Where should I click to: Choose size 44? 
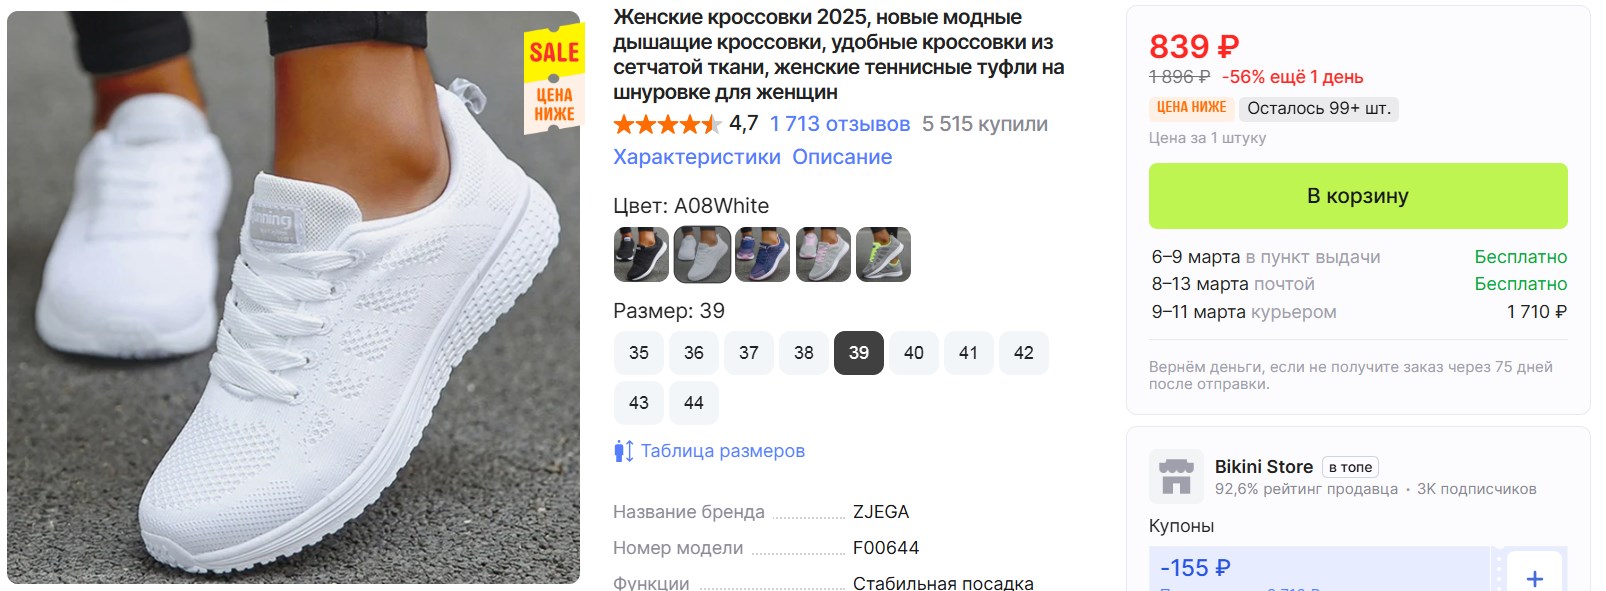pos(694,403)
